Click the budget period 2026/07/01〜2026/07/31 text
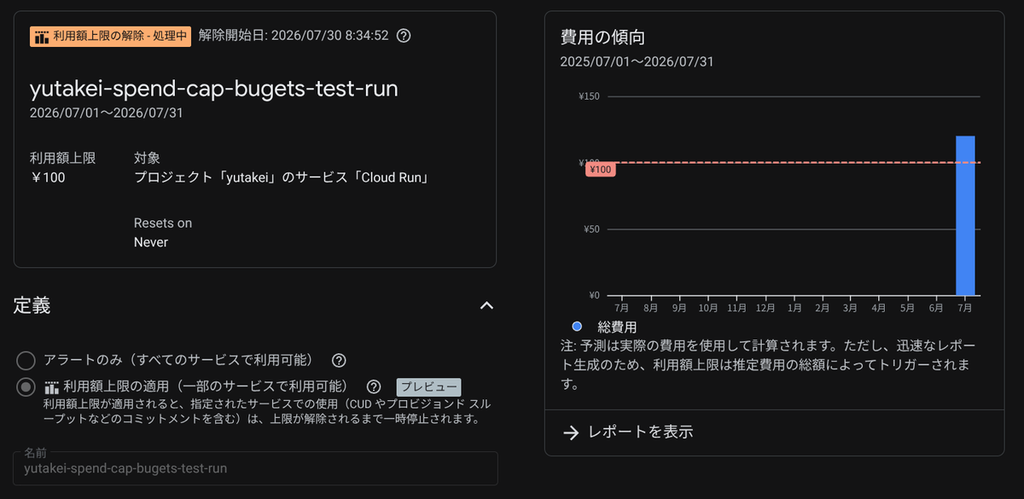This screenshot has height=499, width=1024. pos(106,113)
